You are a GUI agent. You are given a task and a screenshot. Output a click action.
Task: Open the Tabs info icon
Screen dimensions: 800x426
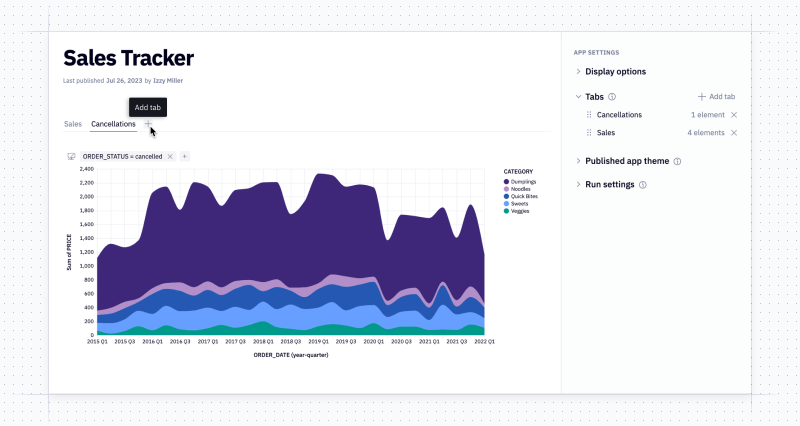click(612, 97)
